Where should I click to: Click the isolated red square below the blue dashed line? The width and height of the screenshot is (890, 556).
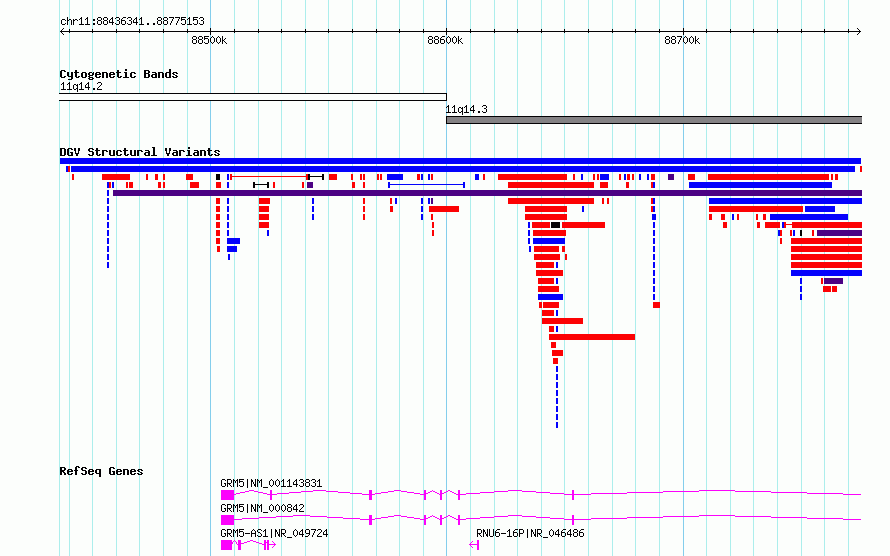click(656, 305)
